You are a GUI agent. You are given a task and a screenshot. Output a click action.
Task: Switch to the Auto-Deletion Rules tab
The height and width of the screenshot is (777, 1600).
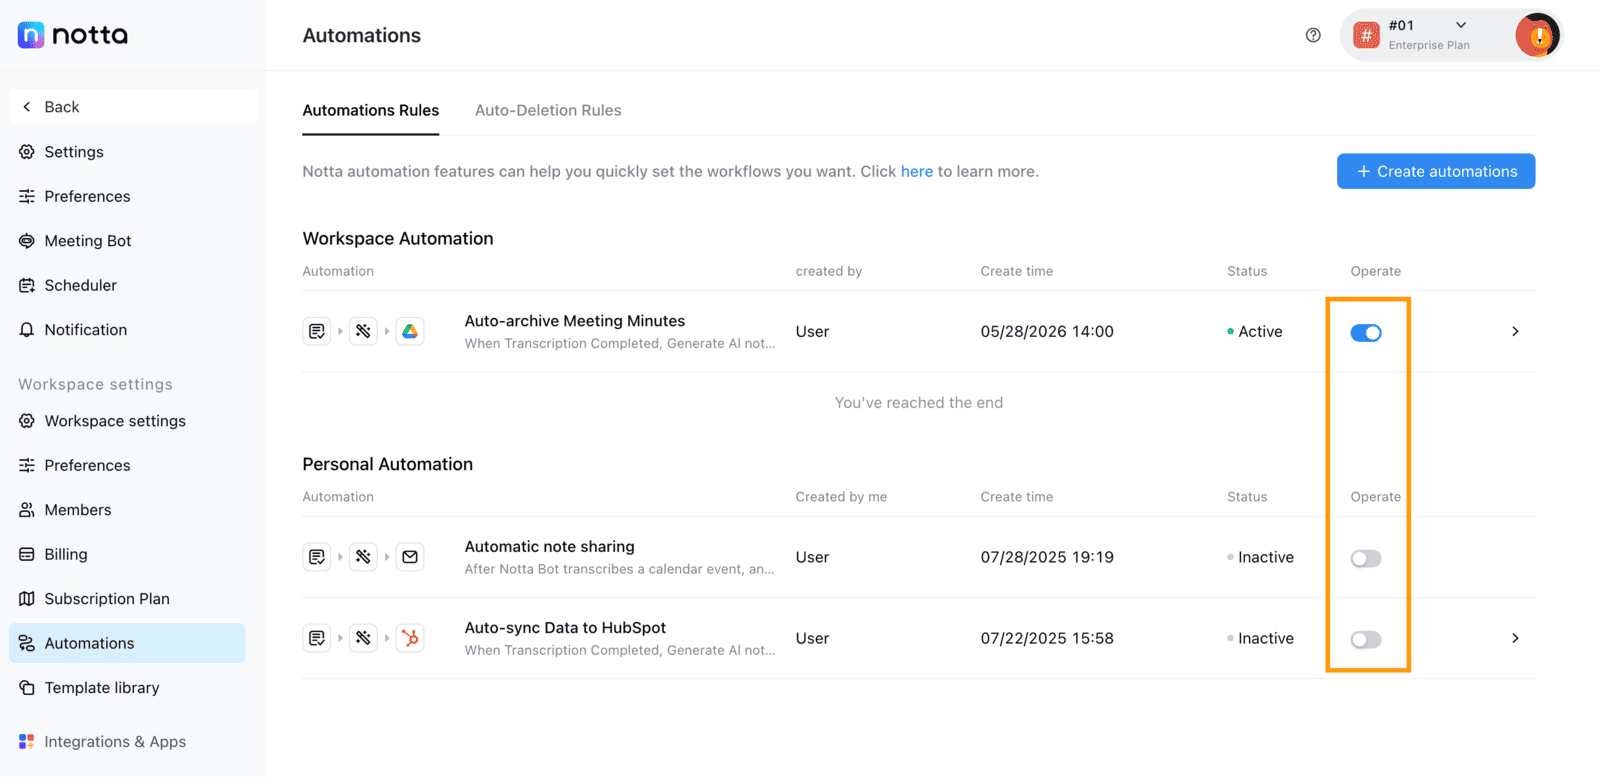tap(548, 110)
